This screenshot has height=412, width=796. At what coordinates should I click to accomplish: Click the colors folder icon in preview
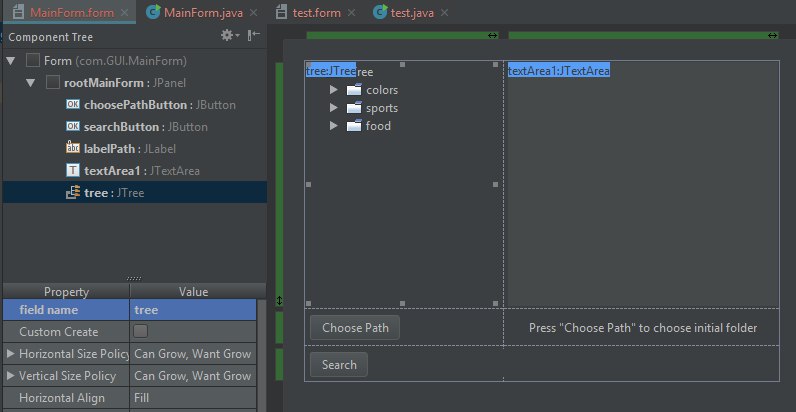click(x=353, y=90)
